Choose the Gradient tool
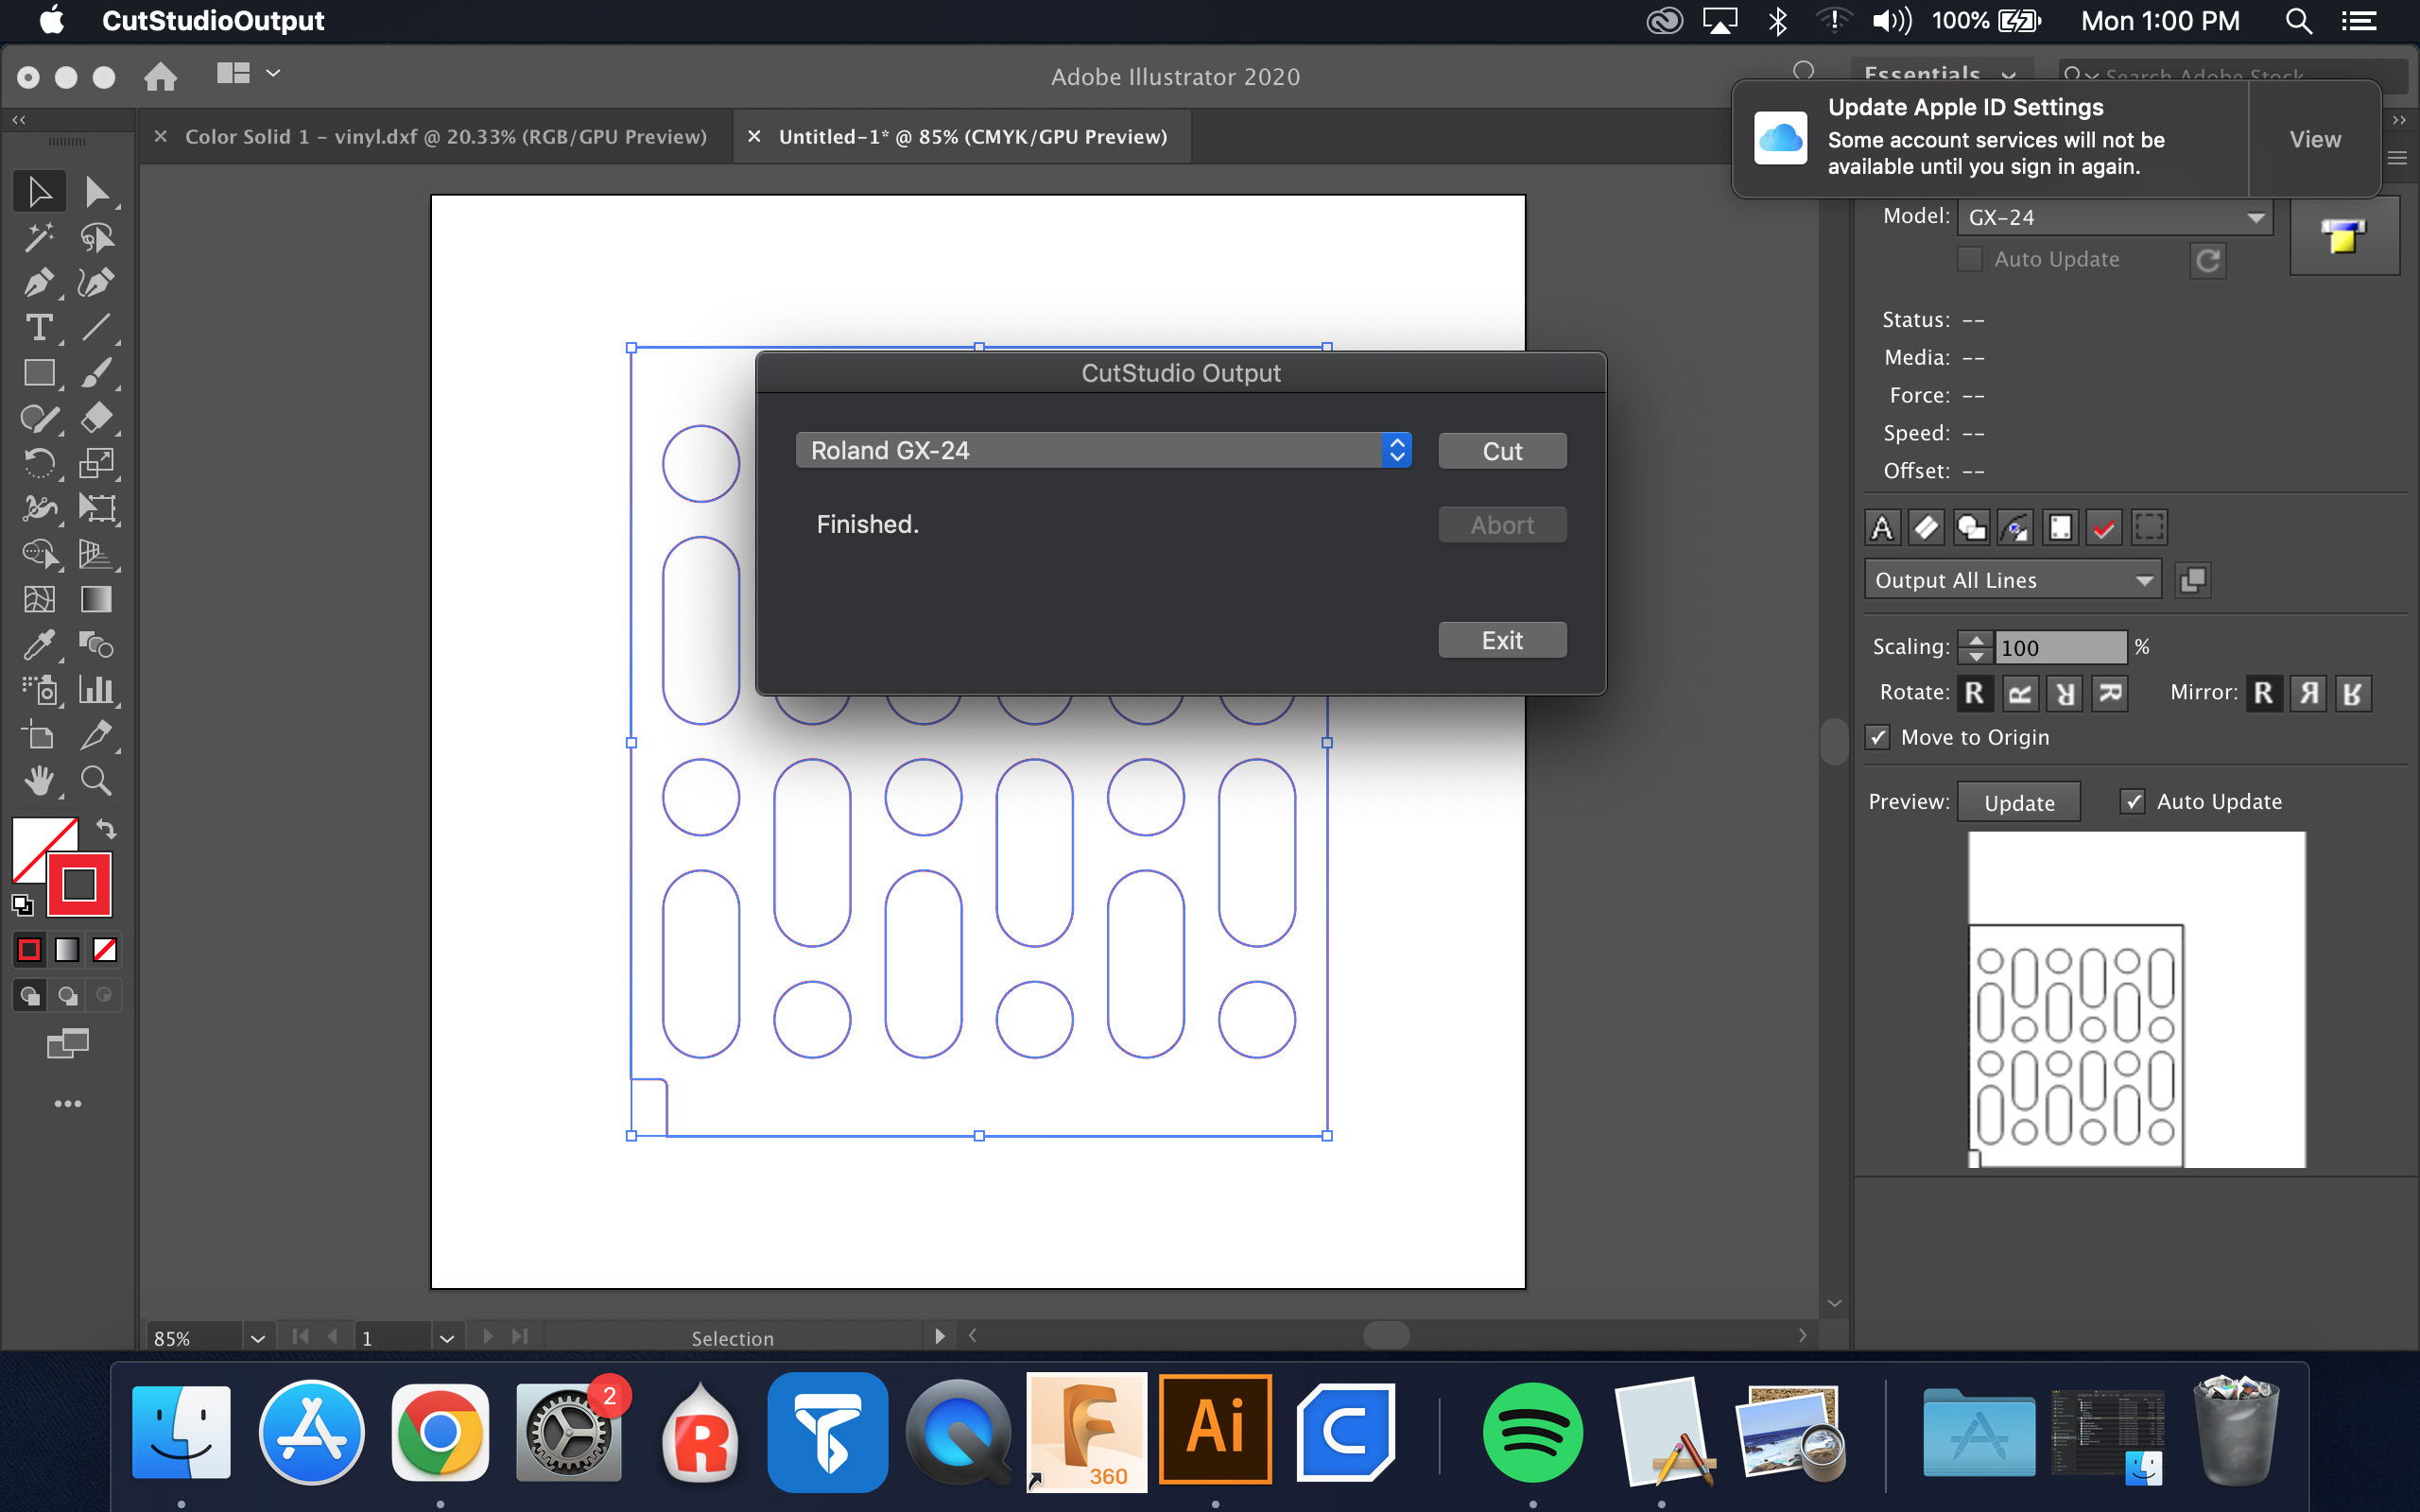Image resolution: width=2420 pixels, height=1512 pixels. tap(96, 599)
